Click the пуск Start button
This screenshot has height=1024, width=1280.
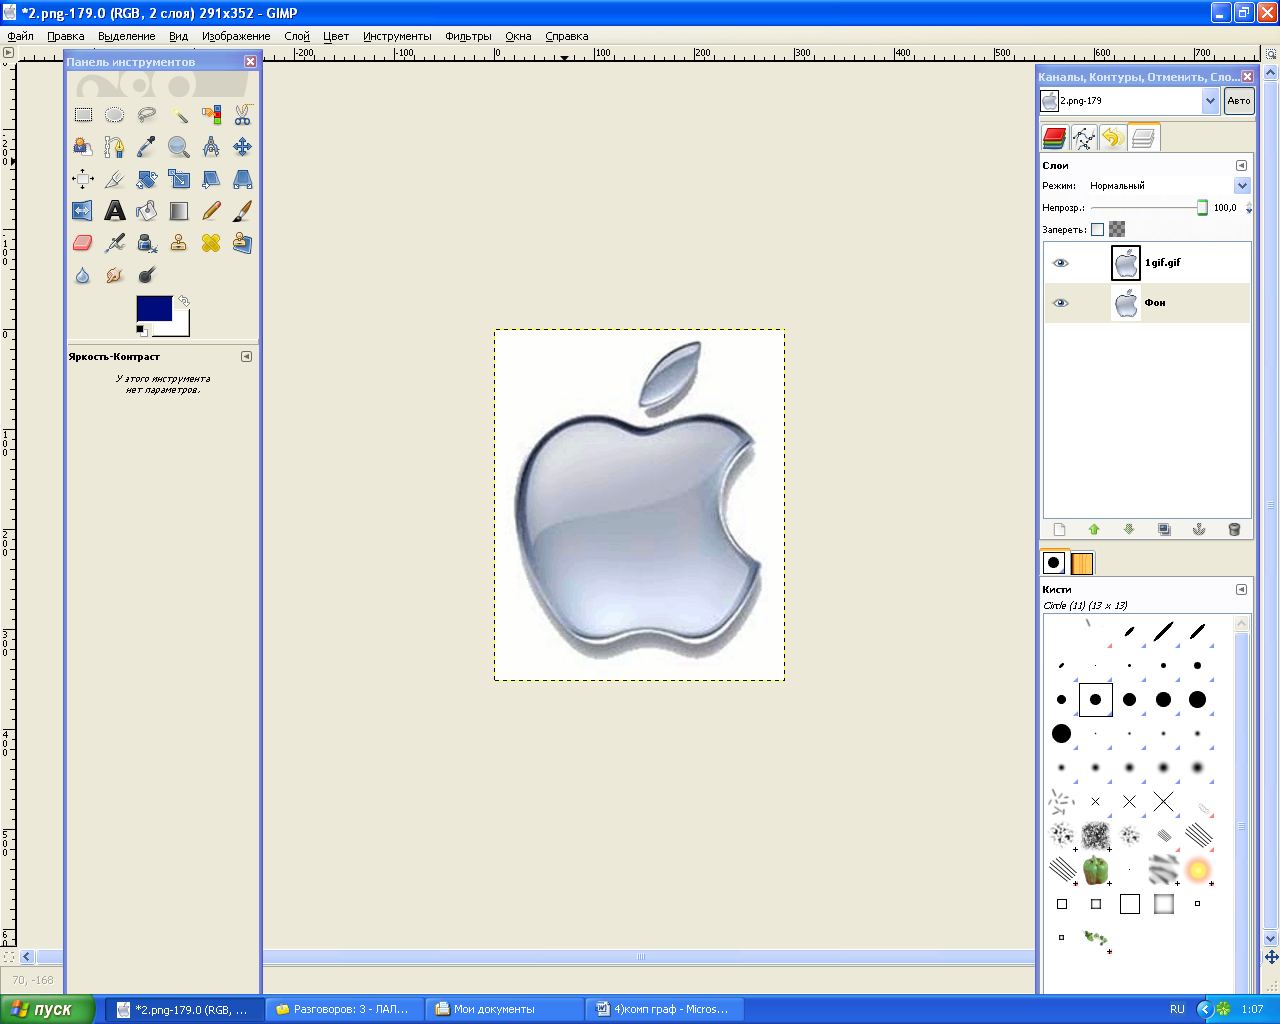pyautogui.click(x=47, y=1009)
